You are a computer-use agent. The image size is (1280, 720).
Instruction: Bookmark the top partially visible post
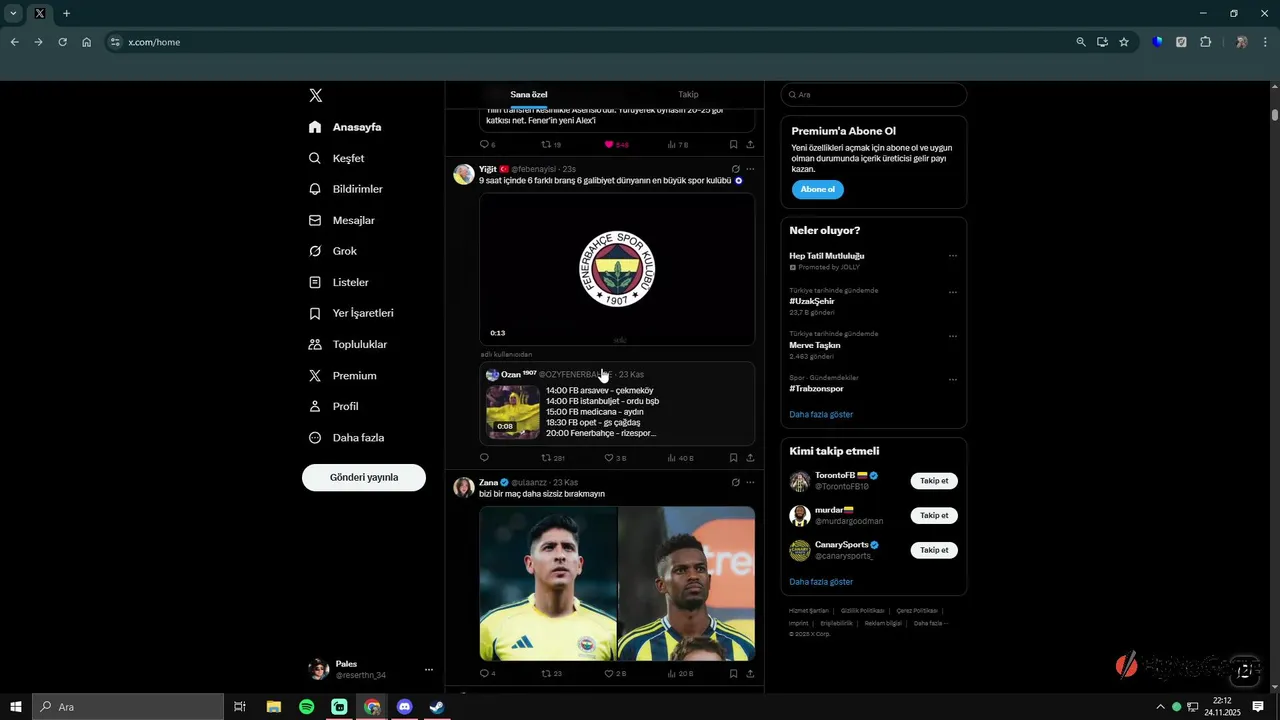[x=733, y=145]
